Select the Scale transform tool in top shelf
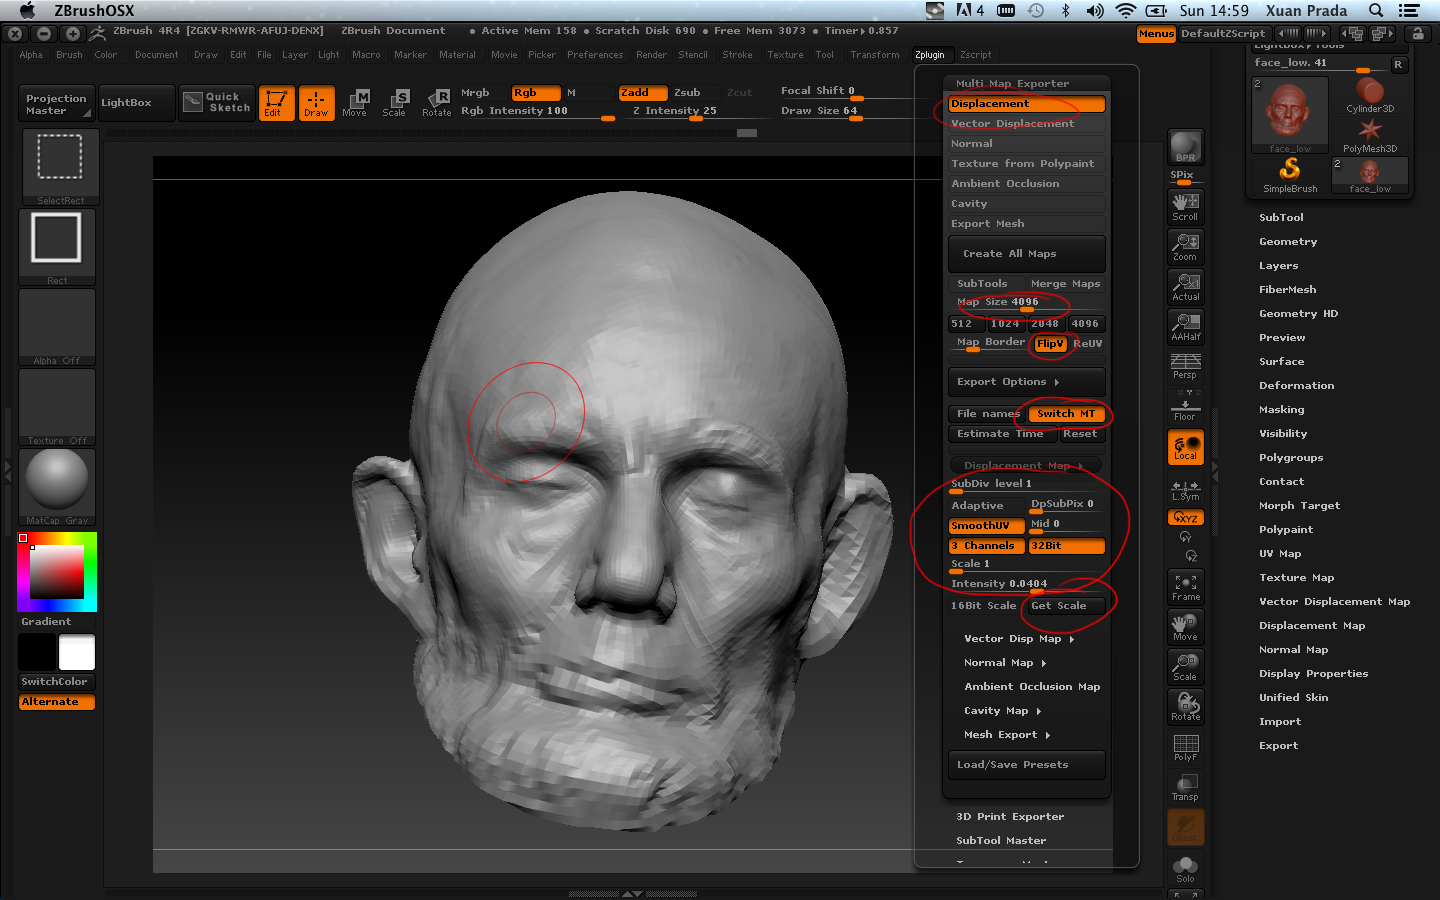Image resolution: width=1440 pixels, height=900 pixels. click(395, 103)
